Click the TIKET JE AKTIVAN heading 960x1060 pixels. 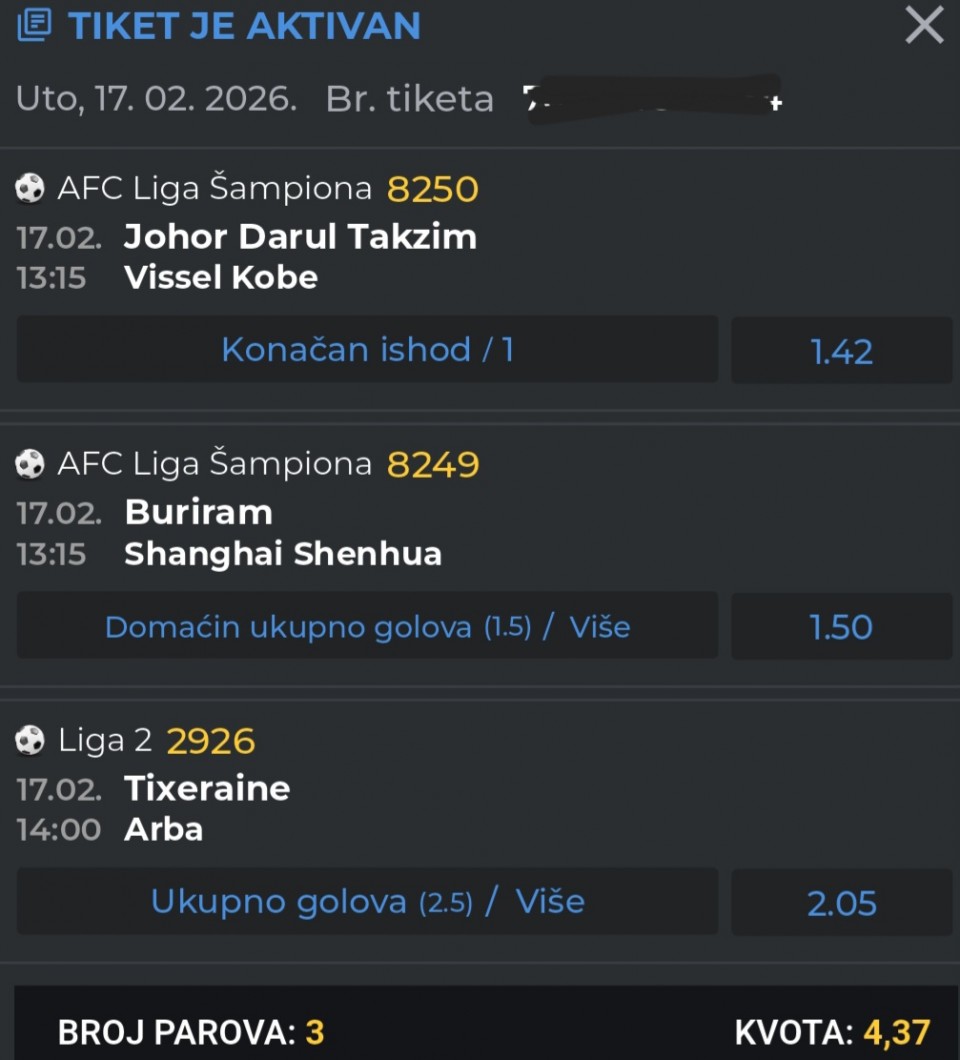pos(244,26)
